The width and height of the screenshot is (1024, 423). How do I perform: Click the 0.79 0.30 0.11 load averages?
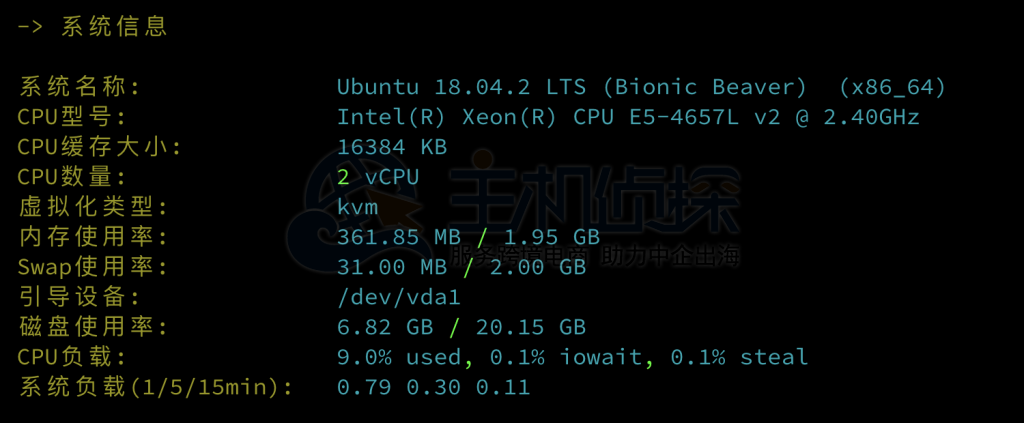(x=433, y=387)
